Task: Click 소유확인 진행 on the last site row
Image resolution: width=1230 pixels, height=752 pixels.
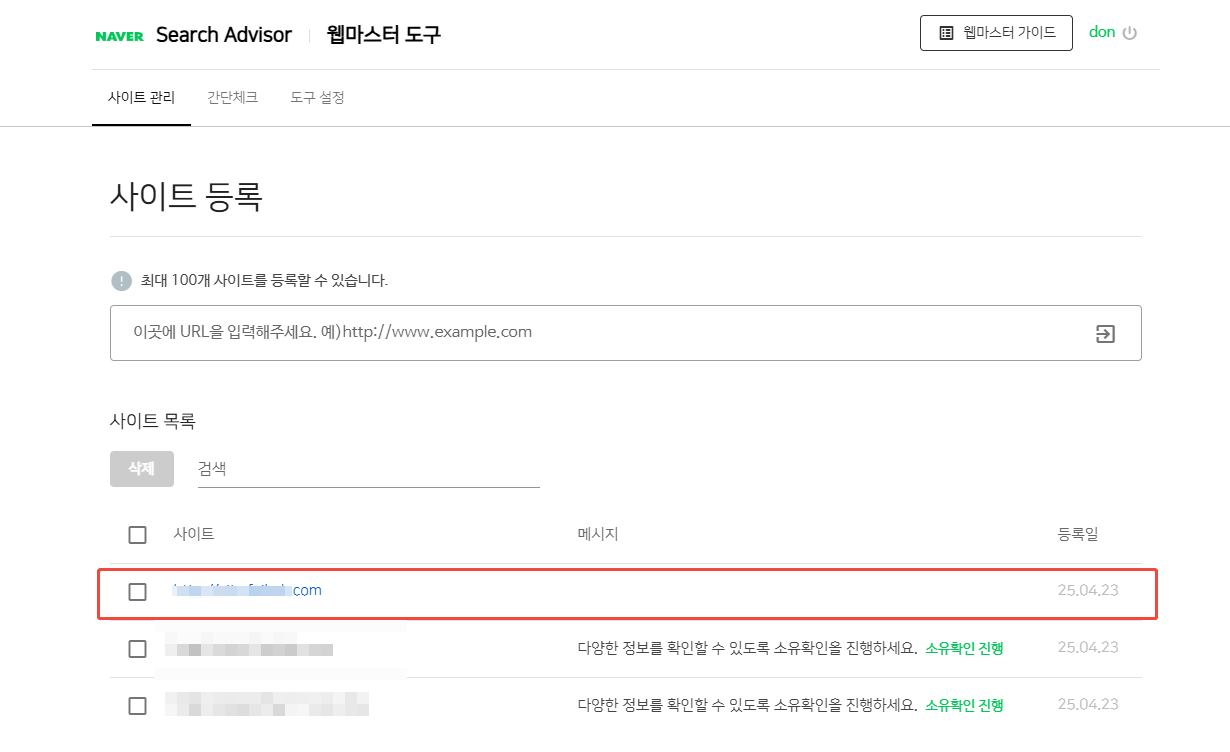Action: pos(964,705)
